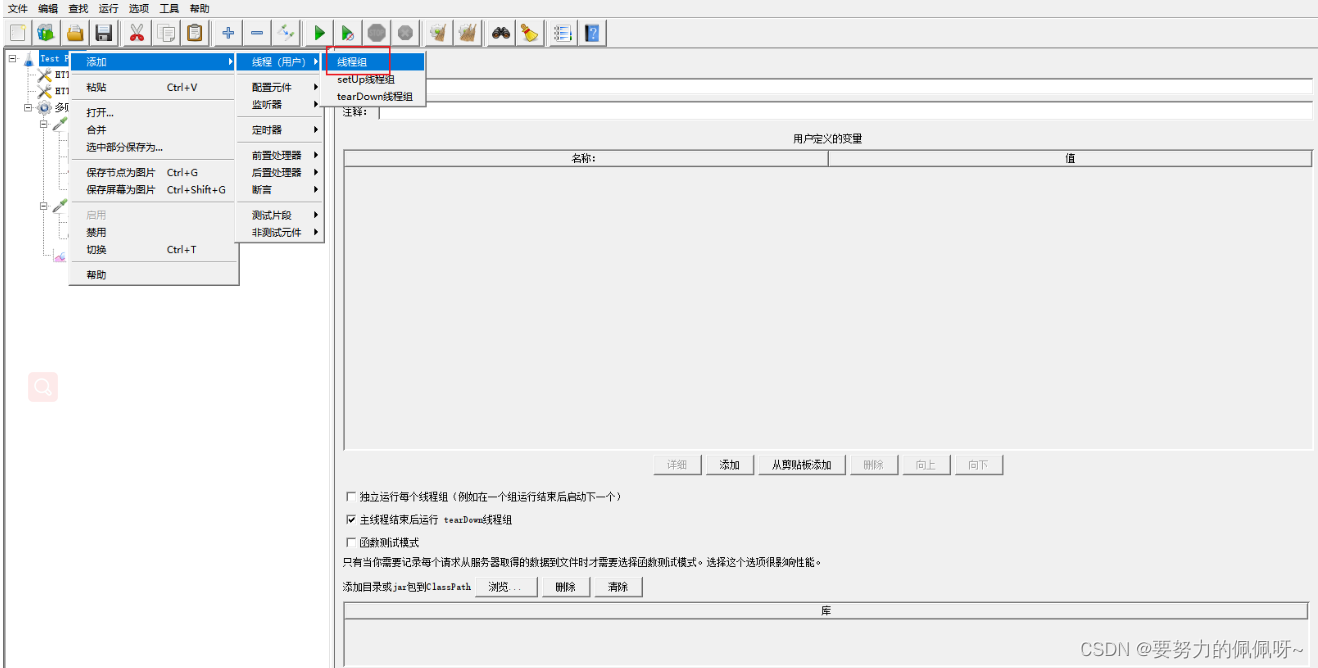The width and height of the screenshot is (1318, 668).
Task: Select 禁用 in the context menu
Action: pos(153,232)
